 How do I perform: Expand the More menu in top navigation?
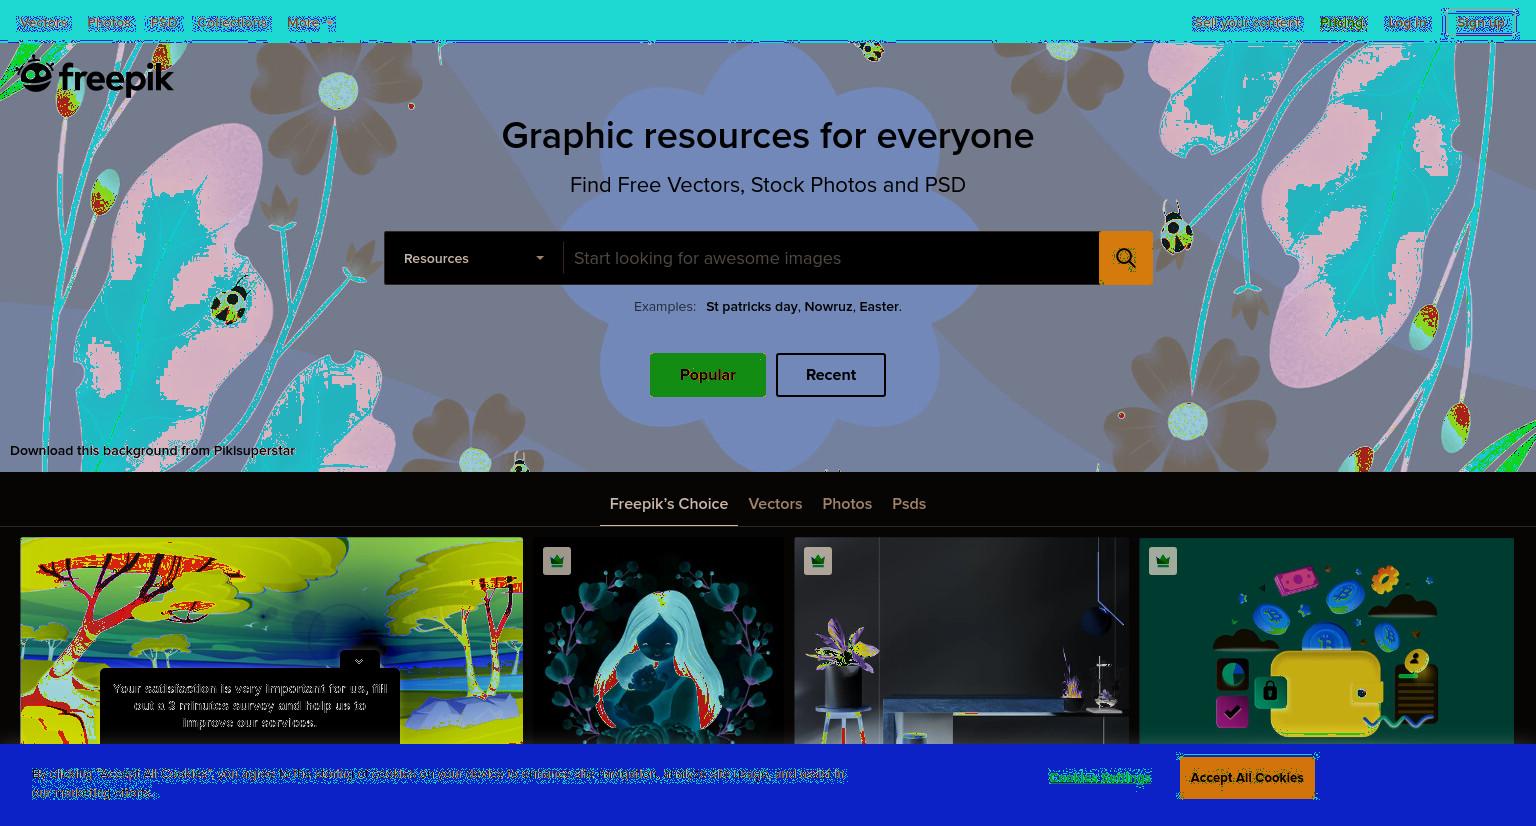tap(311, 23)
